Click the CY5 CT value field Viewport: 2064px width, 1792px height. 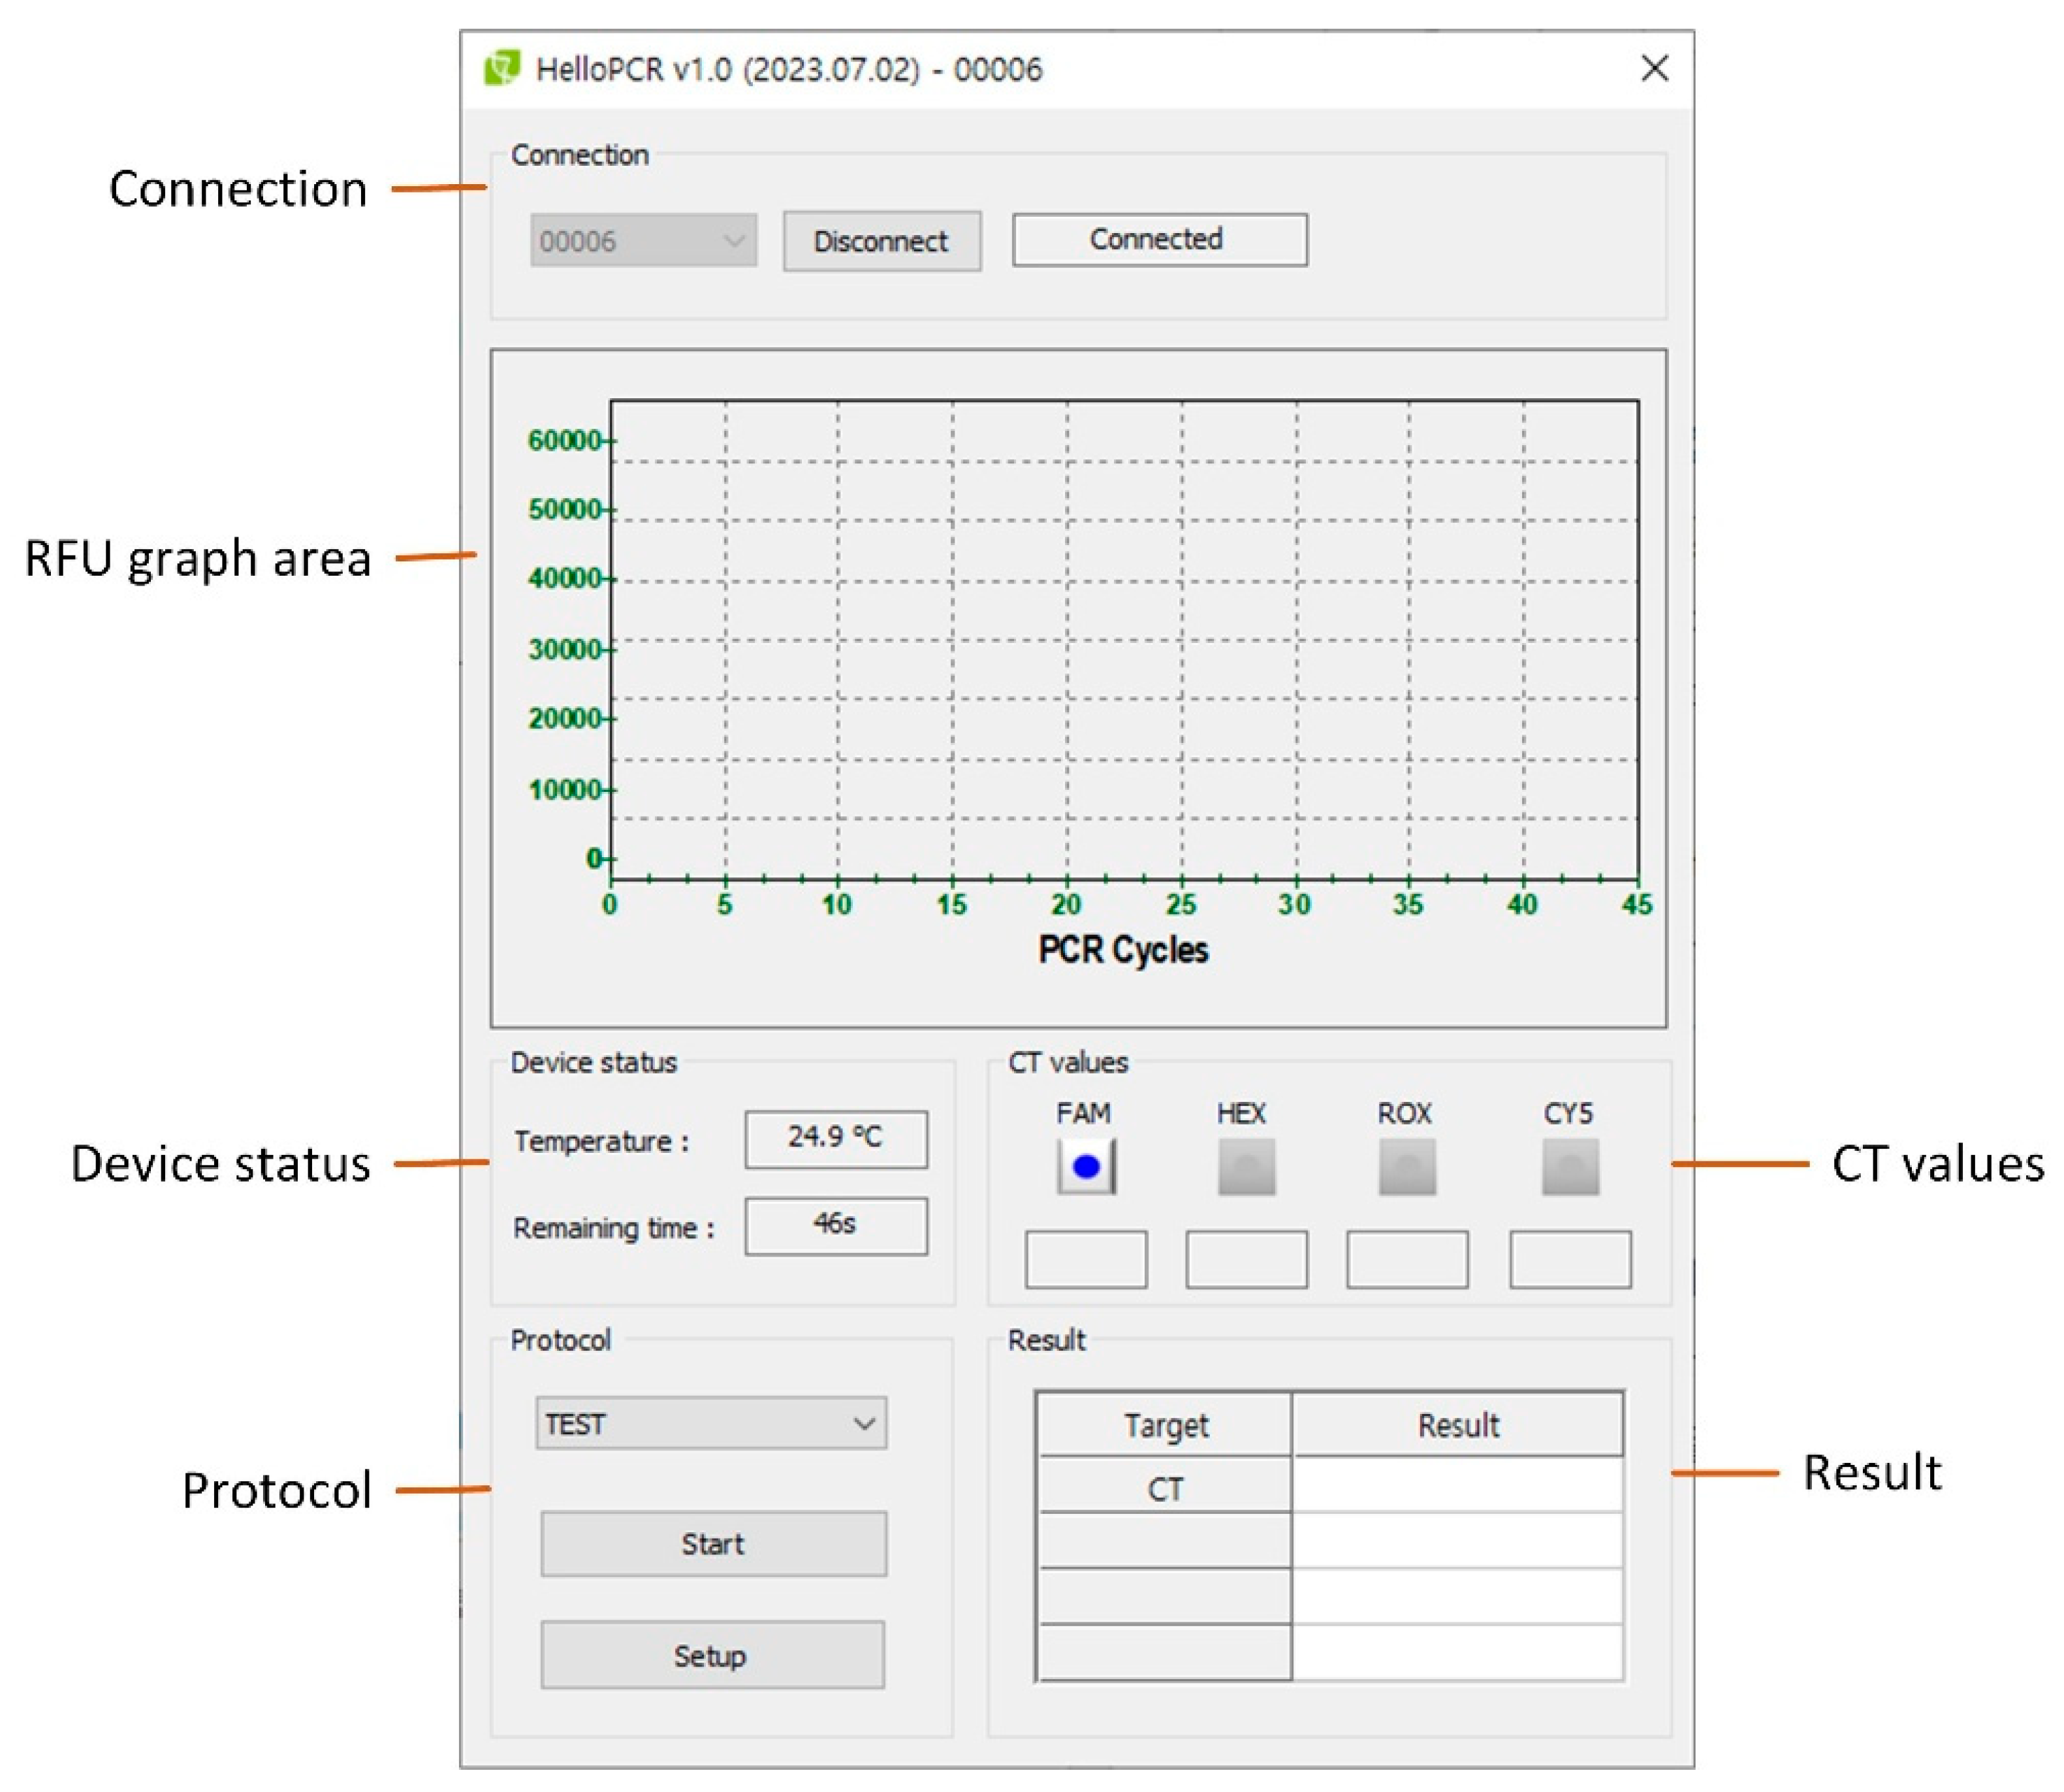1570,1259
